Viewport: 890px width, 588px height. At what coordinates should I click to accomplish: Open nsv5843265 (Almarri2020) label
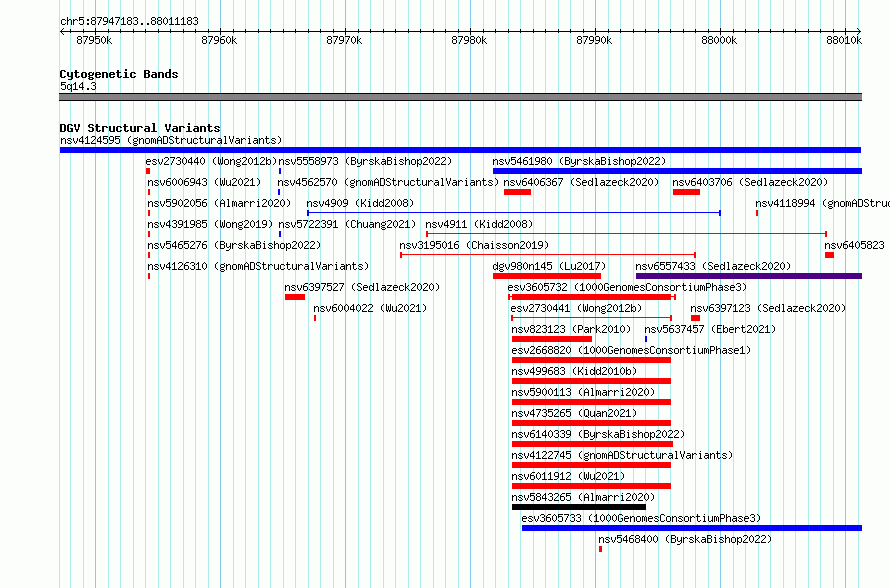pos(583,497)
